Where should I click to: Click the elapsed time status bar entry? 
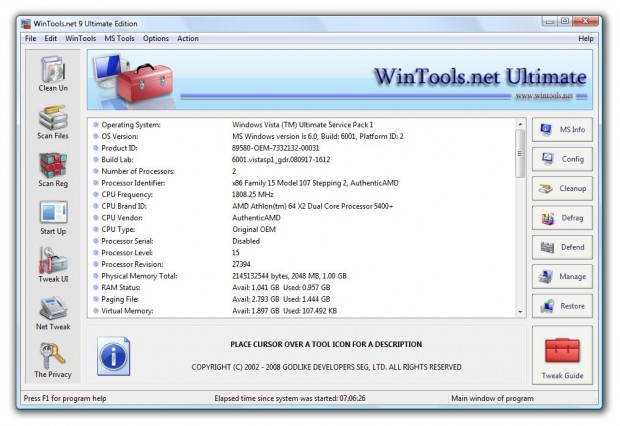tap(290, 398)
